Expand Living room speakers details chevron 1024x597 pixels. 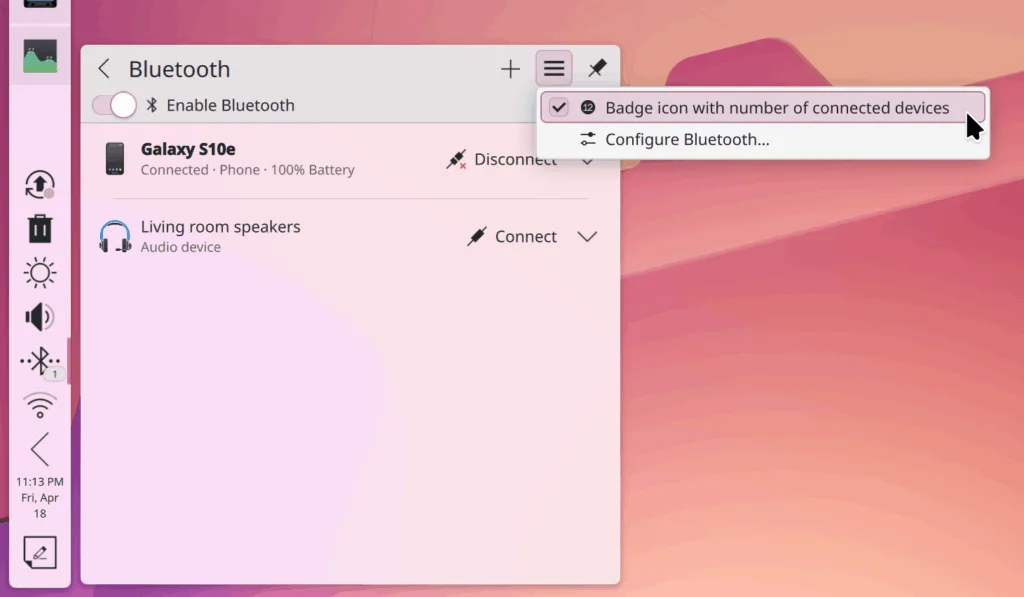pyautogui.click(x=587, y=237)
